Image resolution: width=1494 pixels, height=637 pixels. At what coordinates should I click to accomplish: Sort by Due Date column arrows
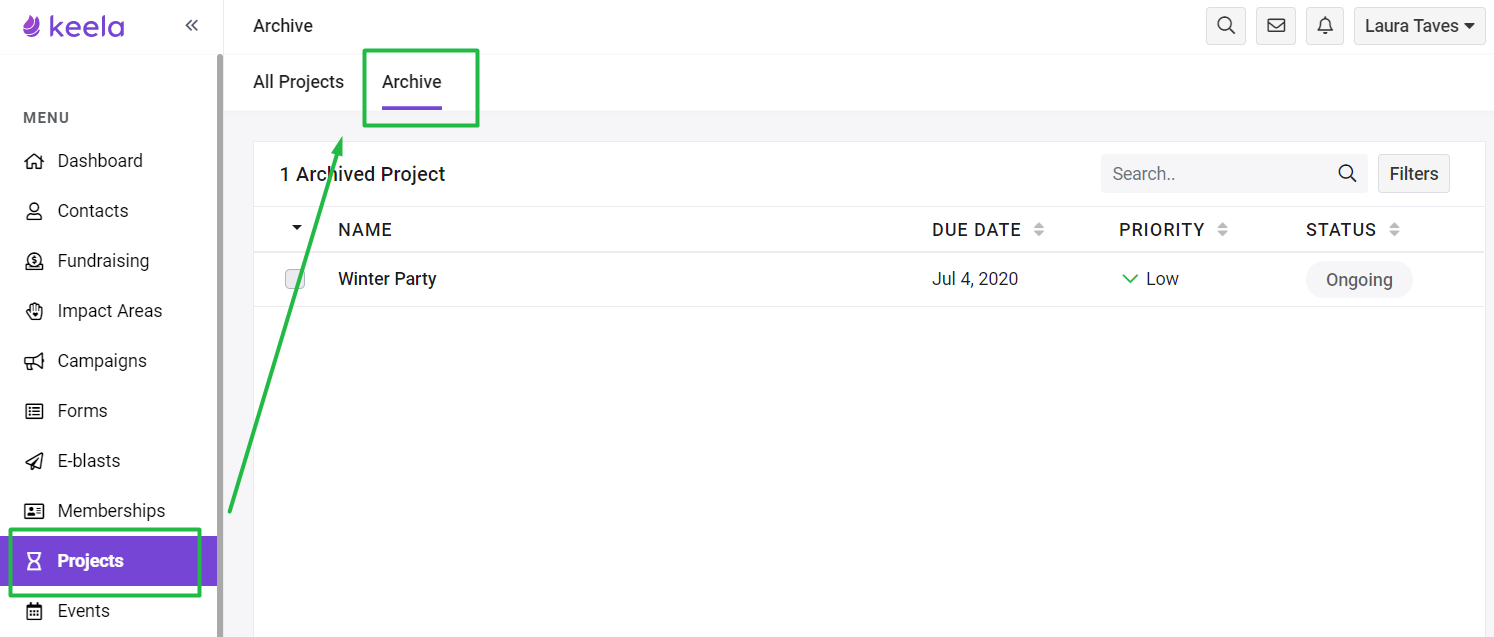pos(1039,230)
